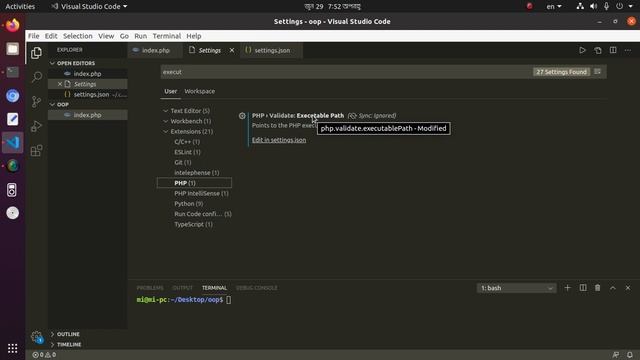Image resolution: width=640 pixels, height=360 pixels.
Task: Select TypeScript (1) settings category
Action: click(193, 224)
